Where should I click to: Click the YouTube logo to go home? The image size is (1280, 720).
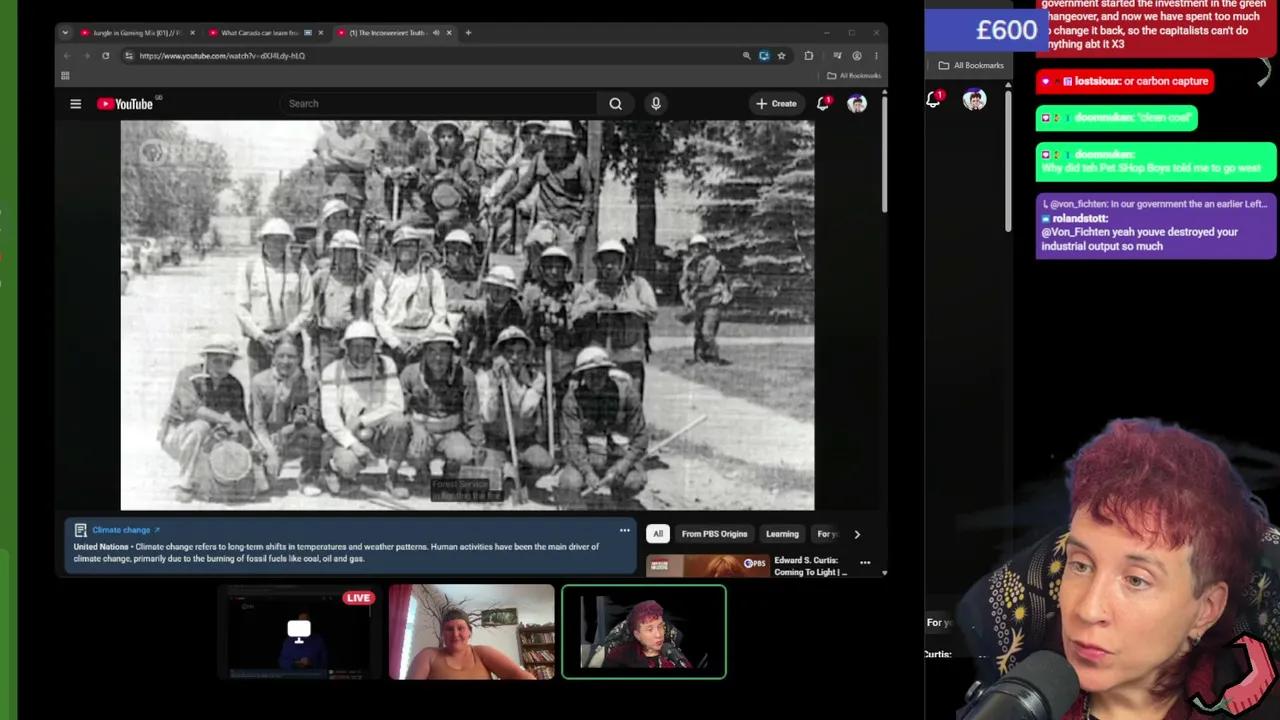[125, 104]
